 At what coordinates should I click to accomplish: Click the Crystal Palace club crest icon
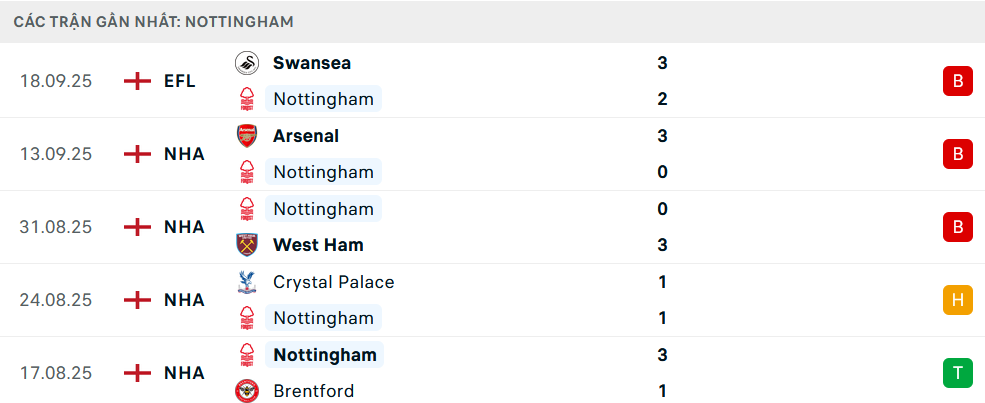tap(246, 282)
